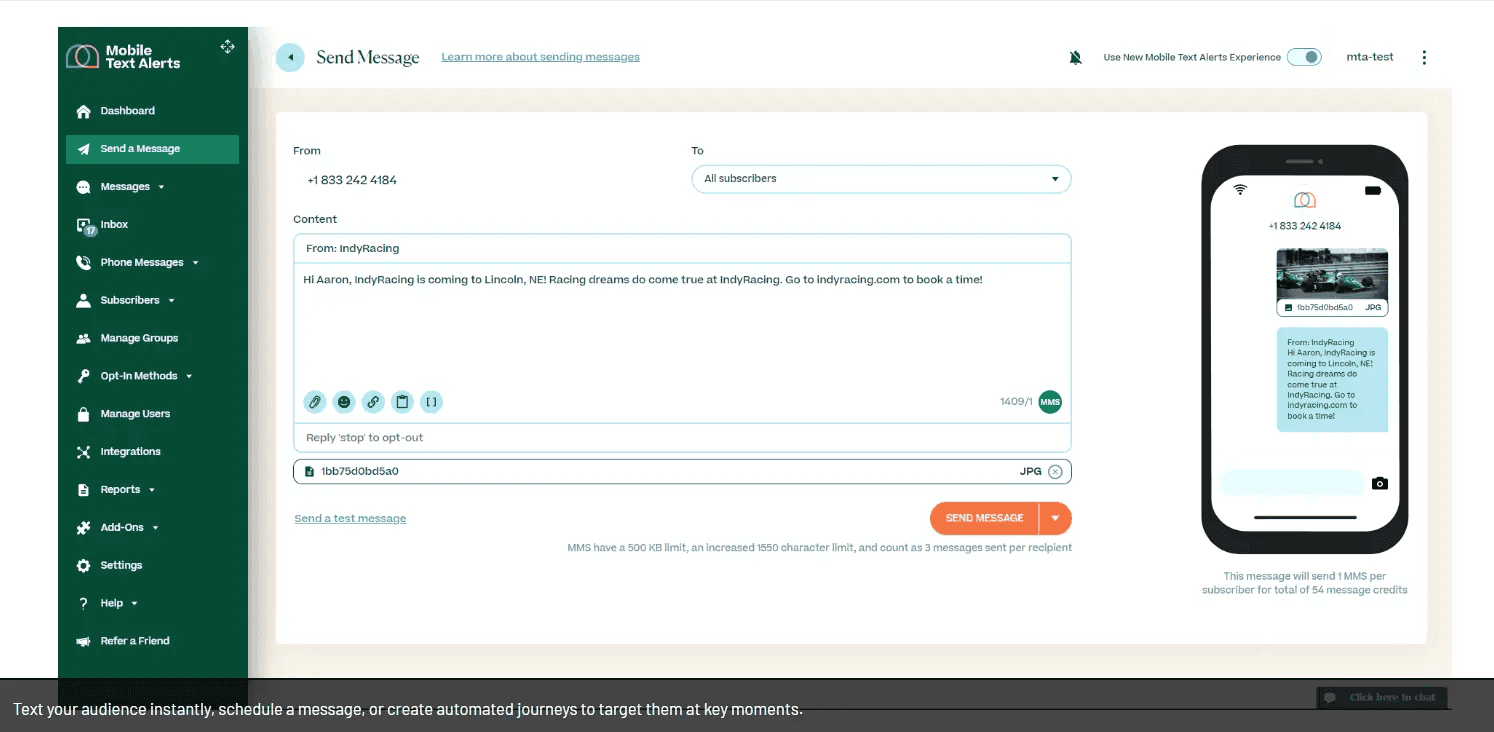Click the 1bb75d0bd5a0 attachment file name

[x=359, y=471]
